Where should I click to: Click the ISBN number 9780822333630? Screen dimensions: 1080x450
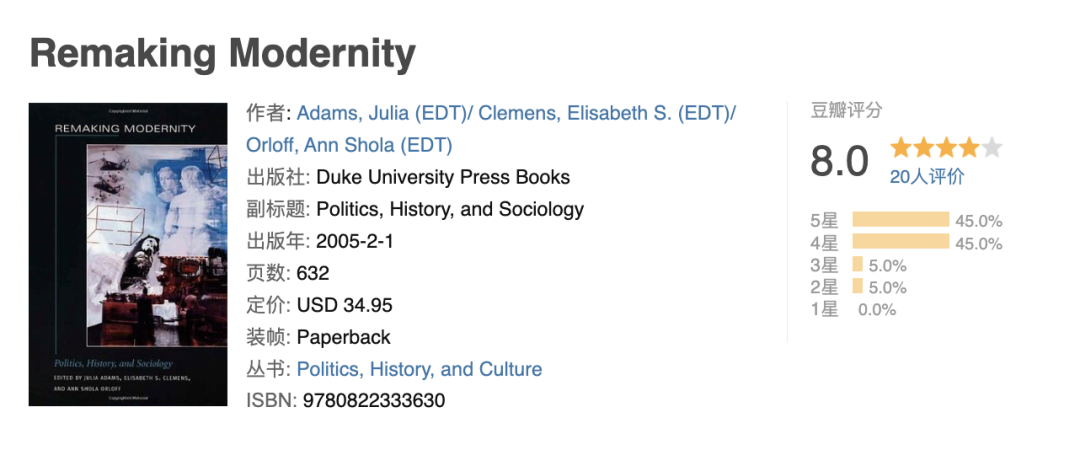click(373, 400)
